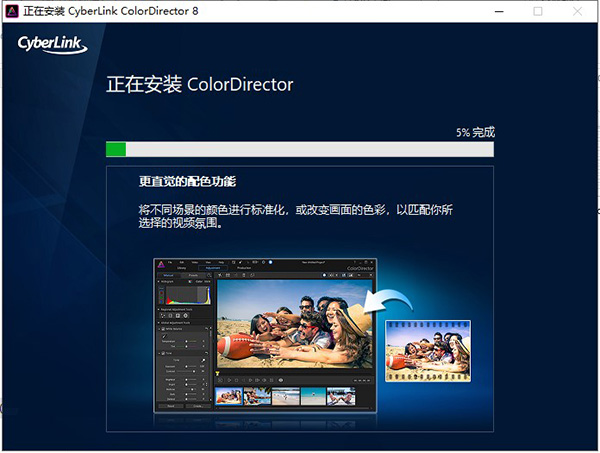Screen dimensions: 600x453
Task: Click the 正在安装 ColorDirector heading
Action: coord(200,84)
